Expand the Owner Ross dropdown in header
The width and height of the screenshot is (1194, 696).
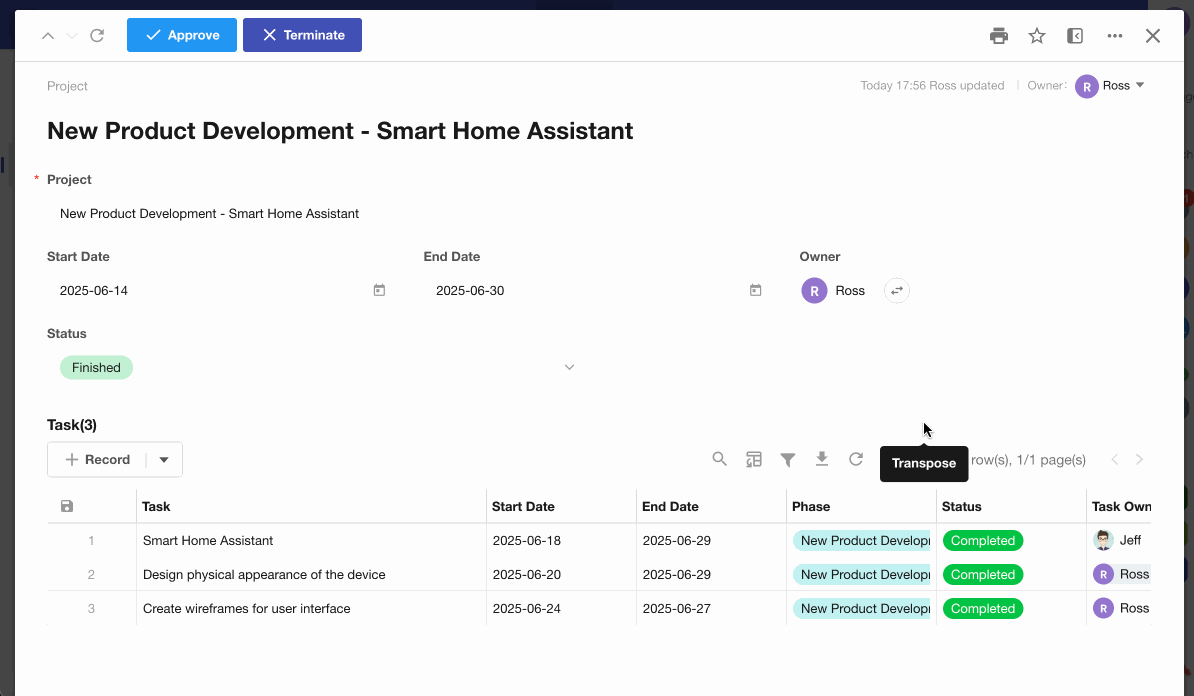pos(1140,86)
